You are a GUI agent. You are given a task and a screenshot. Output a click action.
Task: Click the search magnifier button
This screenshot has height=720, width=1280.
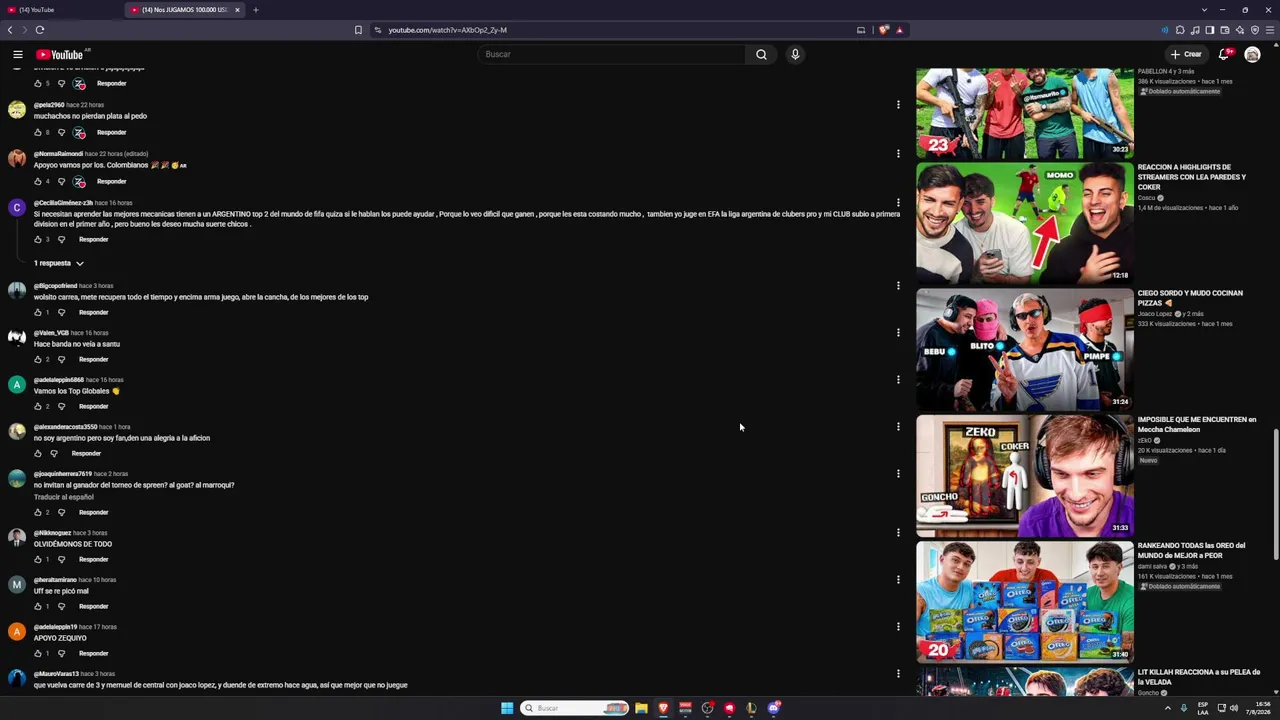click(x=761, y=54)
